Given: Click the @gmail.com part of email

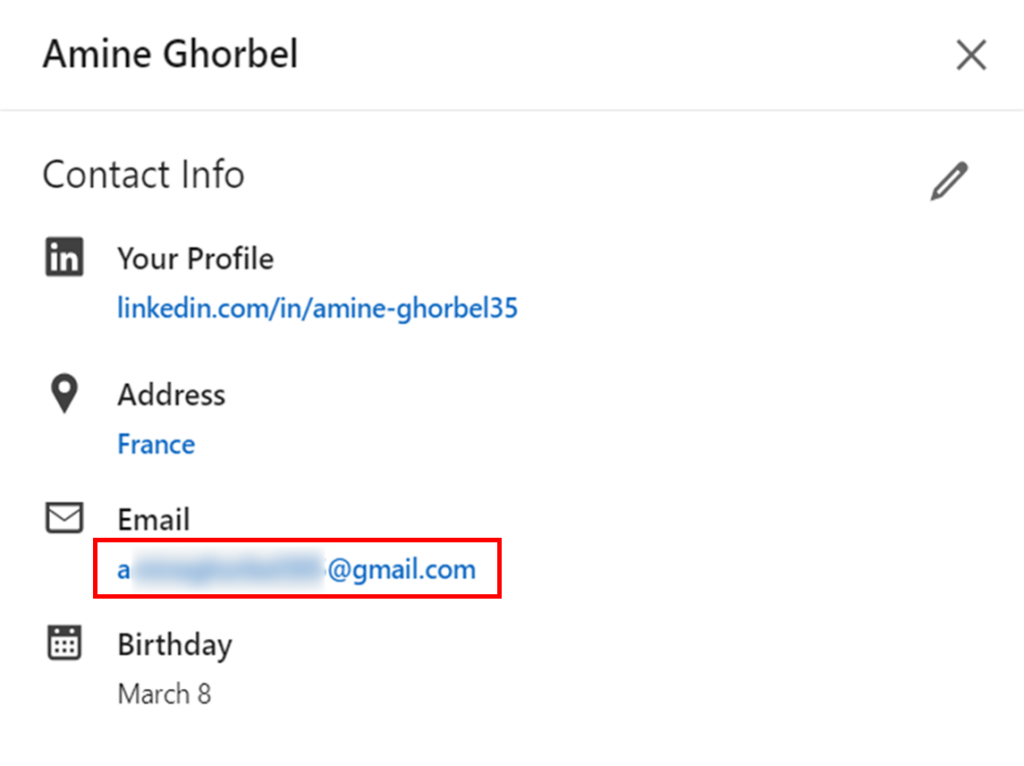Looking at the screenshot, I should 401,570.
